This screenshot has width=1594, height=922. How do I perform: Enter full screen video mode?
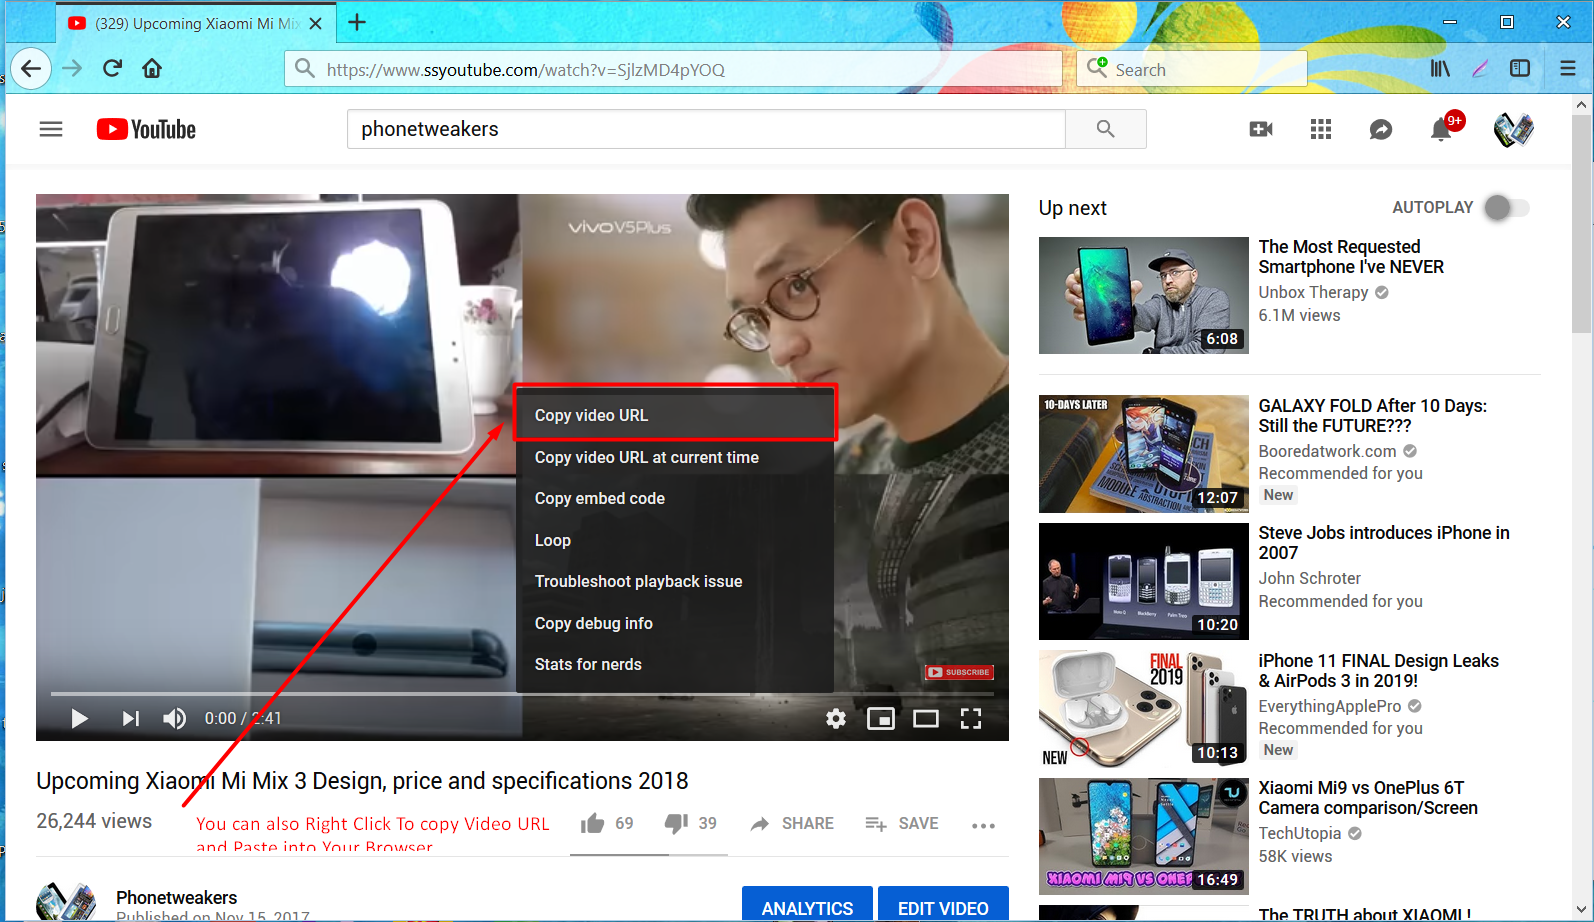click(971, 718)
